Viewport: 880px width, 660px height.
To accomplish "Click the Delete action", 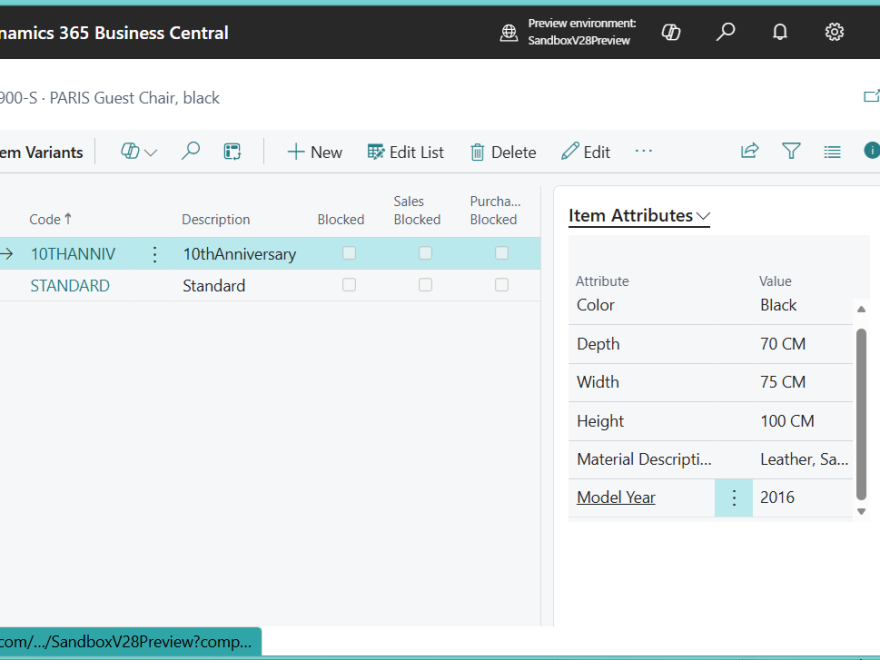I will (503, 152).
